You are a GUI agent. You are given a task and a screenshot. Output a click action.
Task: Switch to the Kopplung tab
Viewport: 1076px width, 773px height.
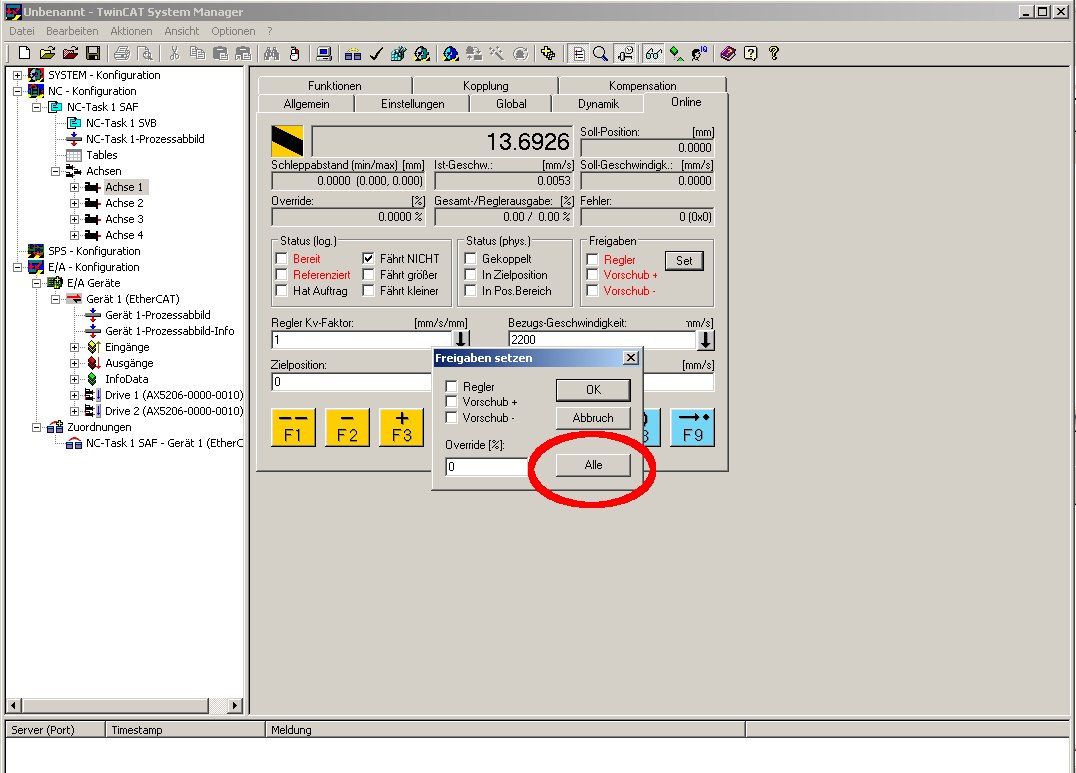pos(485,86)
